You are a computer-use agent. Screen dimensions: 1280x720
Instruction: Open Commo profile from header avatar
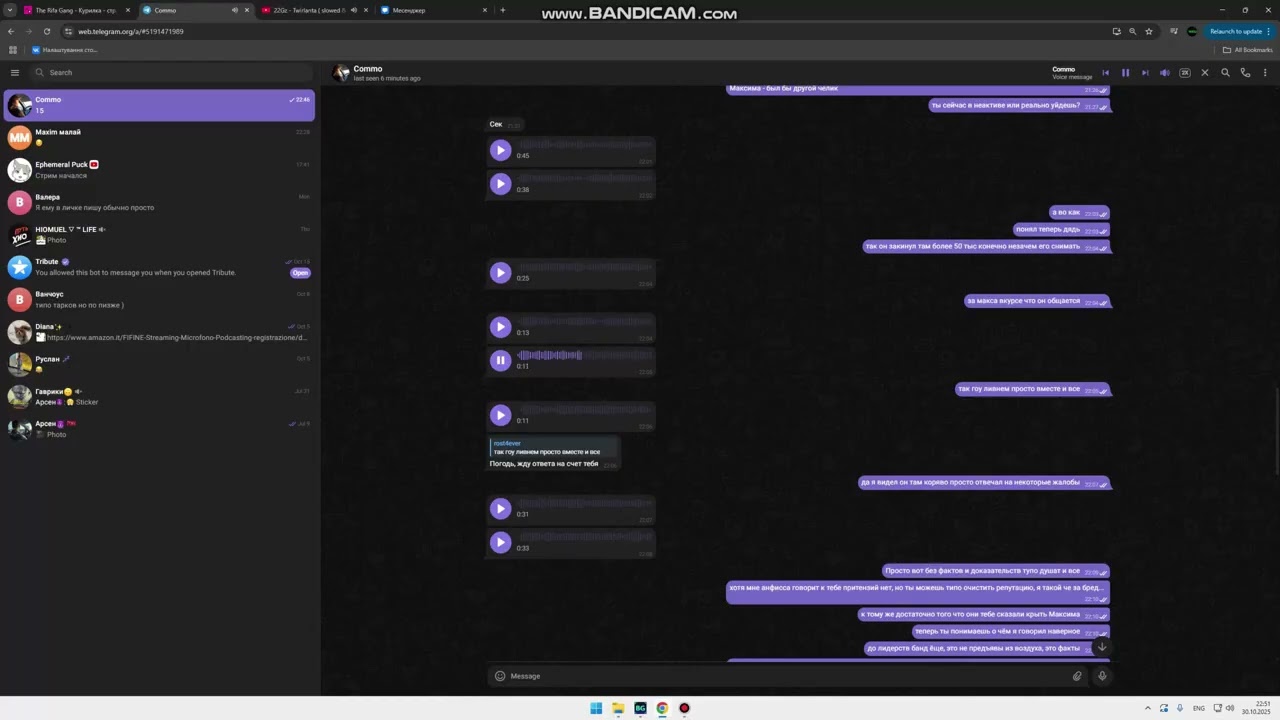coord(341,72)
